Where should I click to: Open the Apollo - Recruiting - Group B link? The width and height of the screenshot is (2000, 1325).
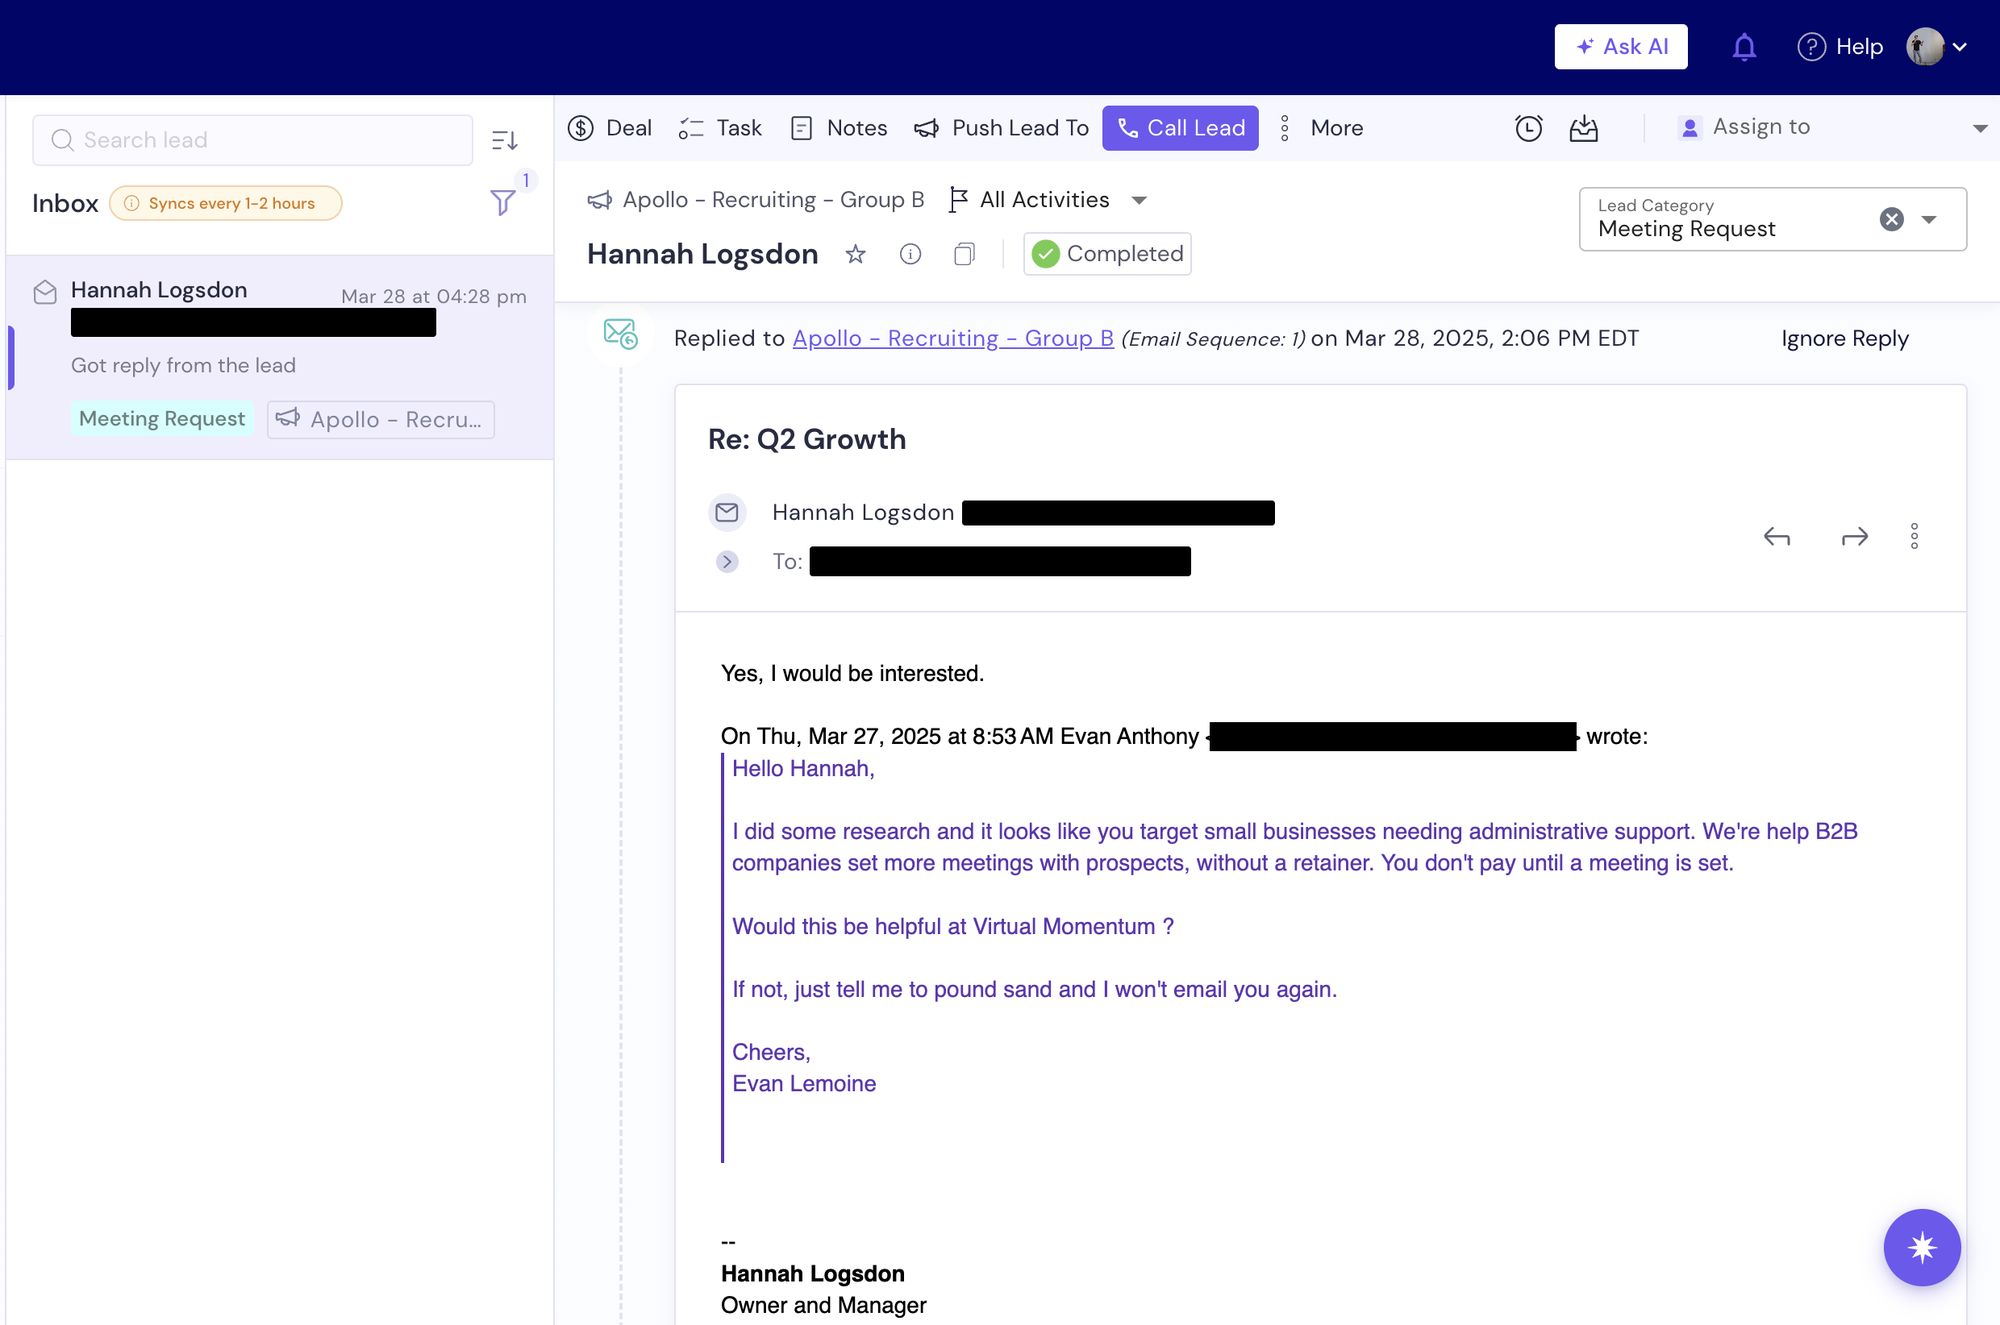click(x=953, y=338)
